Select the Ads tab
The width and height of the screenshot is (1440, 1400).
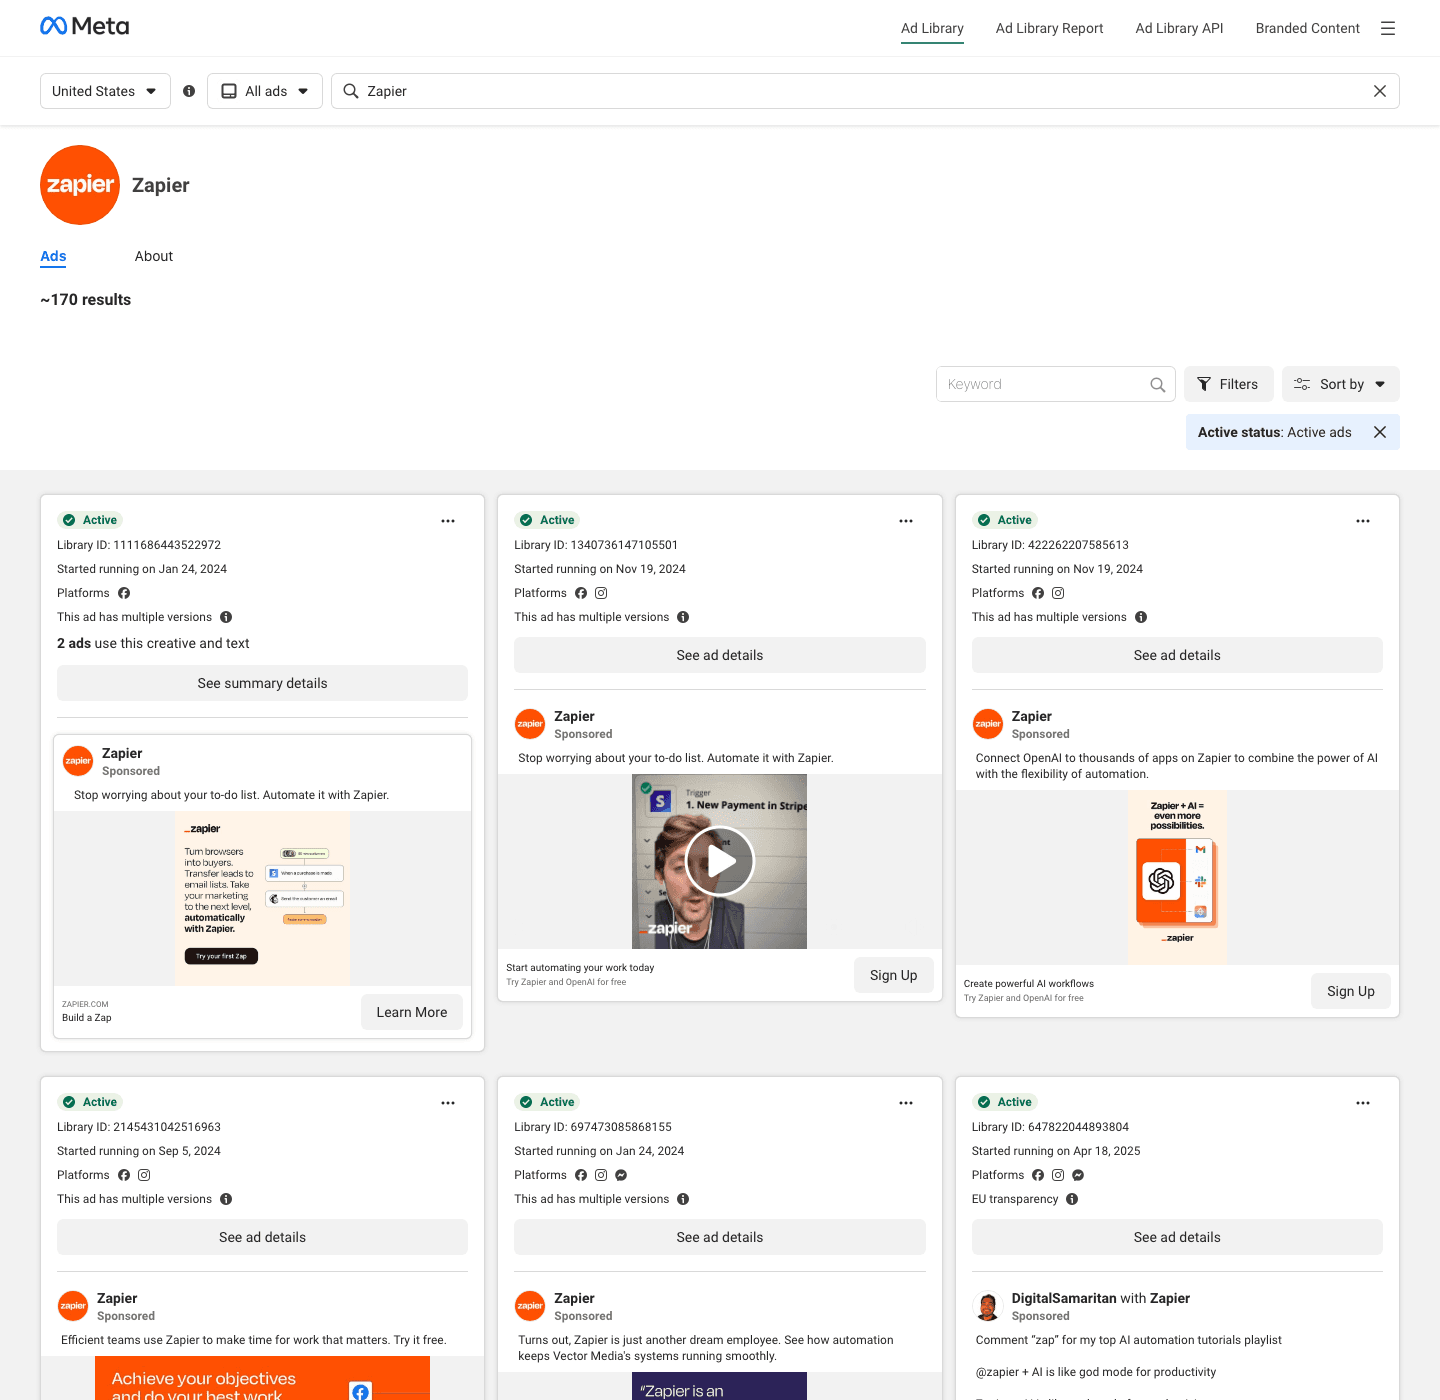(x=53, y=256)
